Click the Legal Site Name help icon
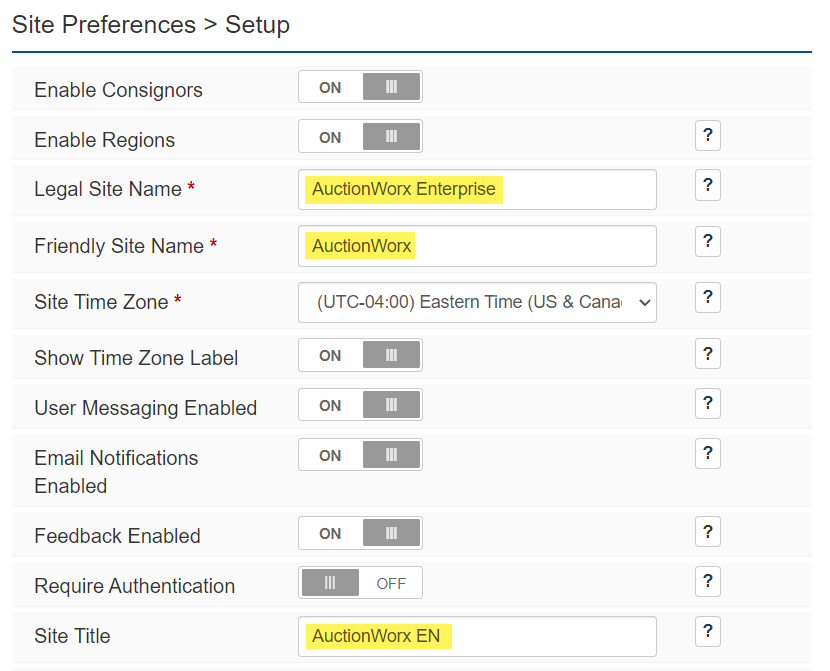 [x=708, y=185]
